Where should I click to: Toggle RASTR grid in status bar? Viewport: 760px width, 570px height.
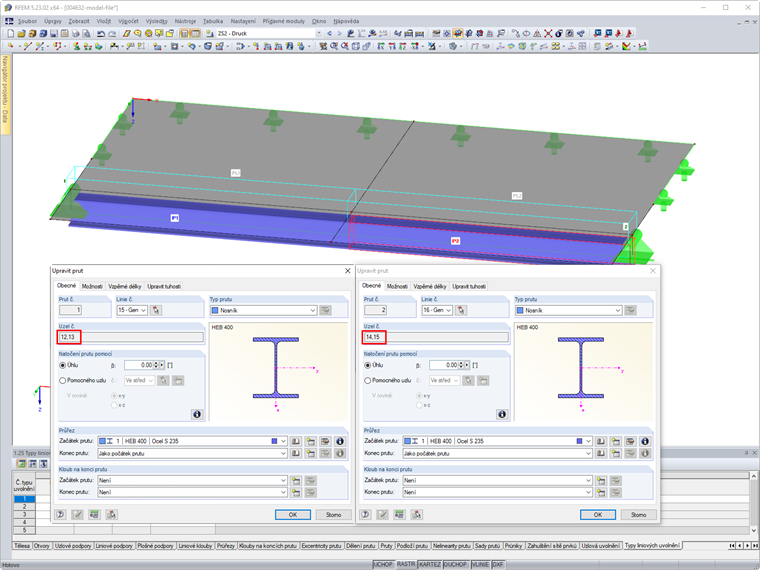point(406,565)
